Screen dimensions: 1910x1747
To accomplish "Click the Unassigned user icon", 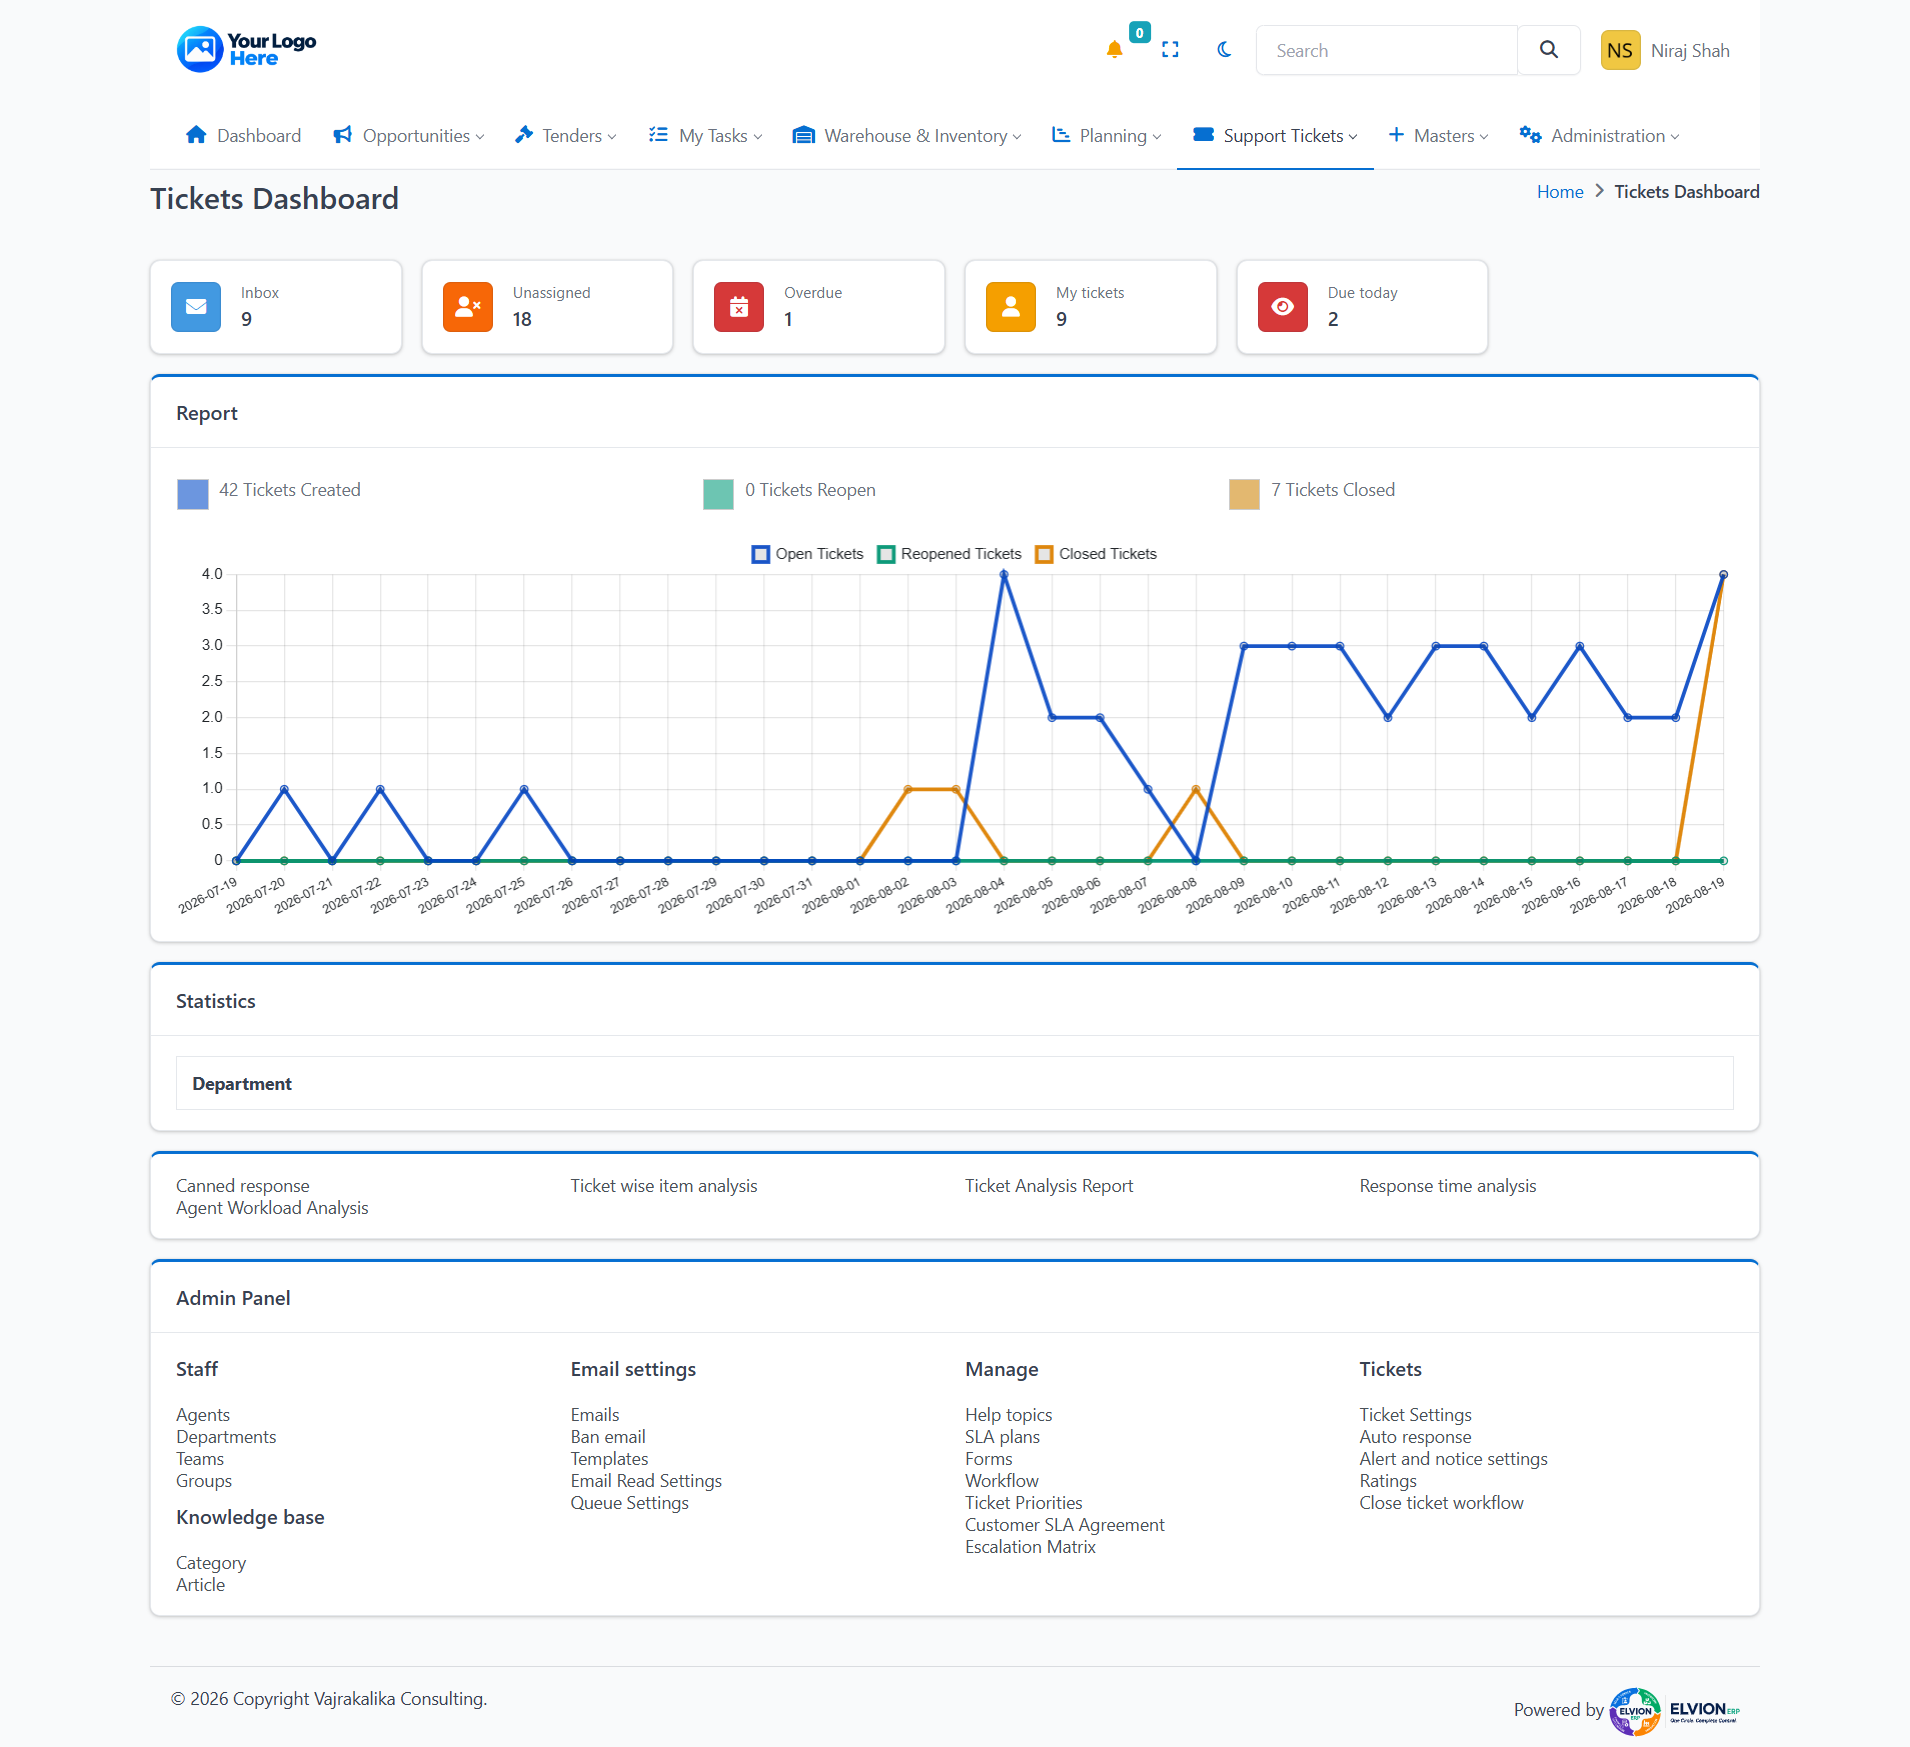I will [468, 307].
